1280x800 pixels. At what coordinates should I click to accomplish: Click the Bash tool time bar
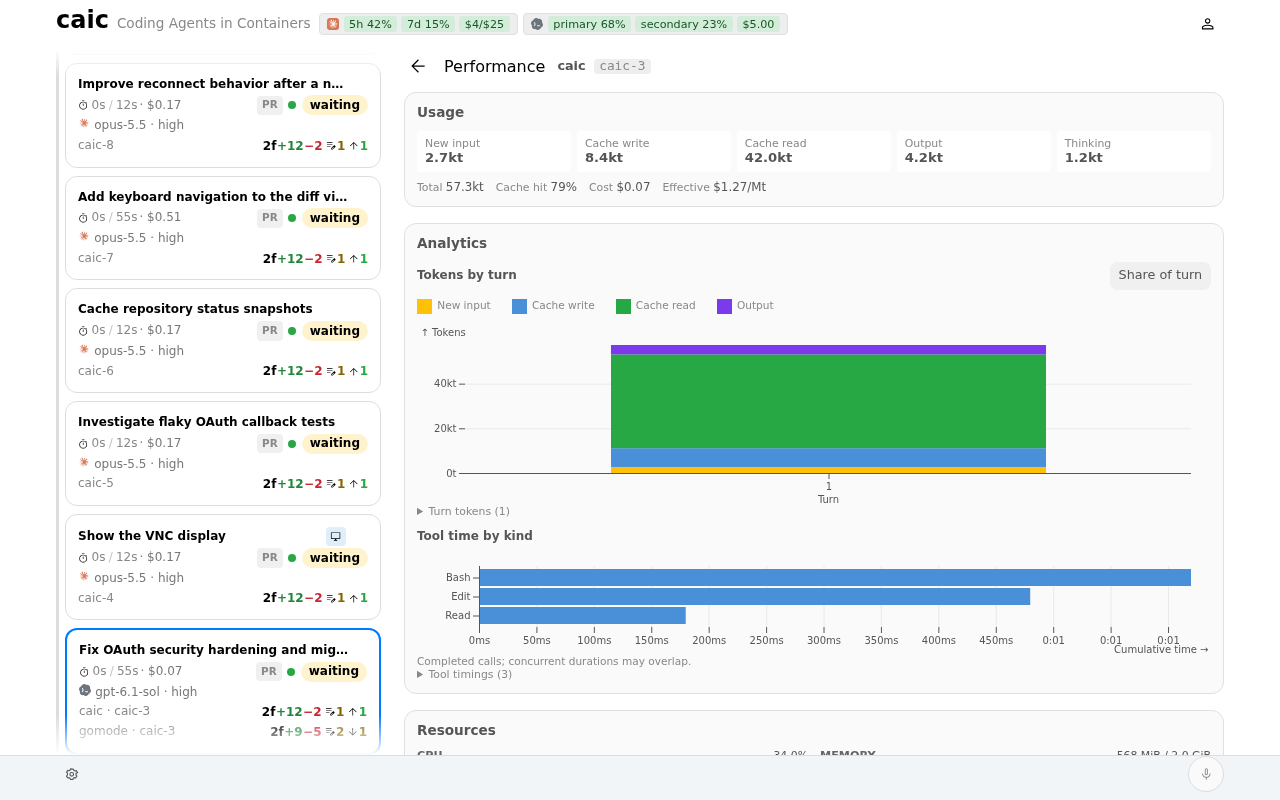[835, 578]
